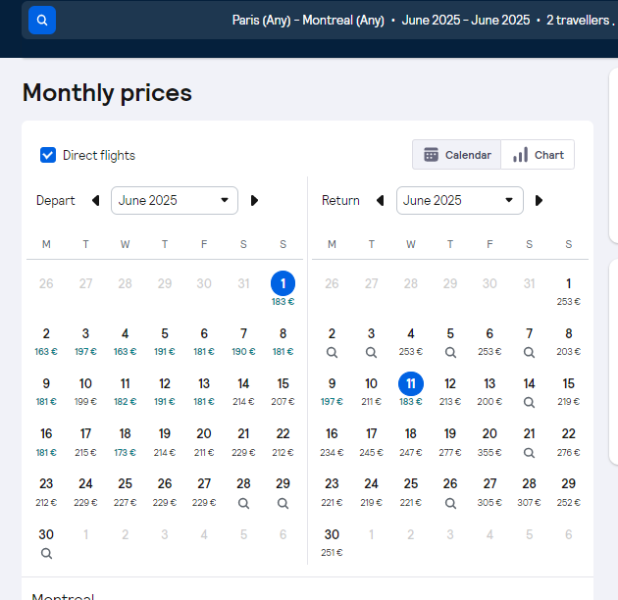
Task: Select return June 29 at 252 €
Action: tap(569, 492)
